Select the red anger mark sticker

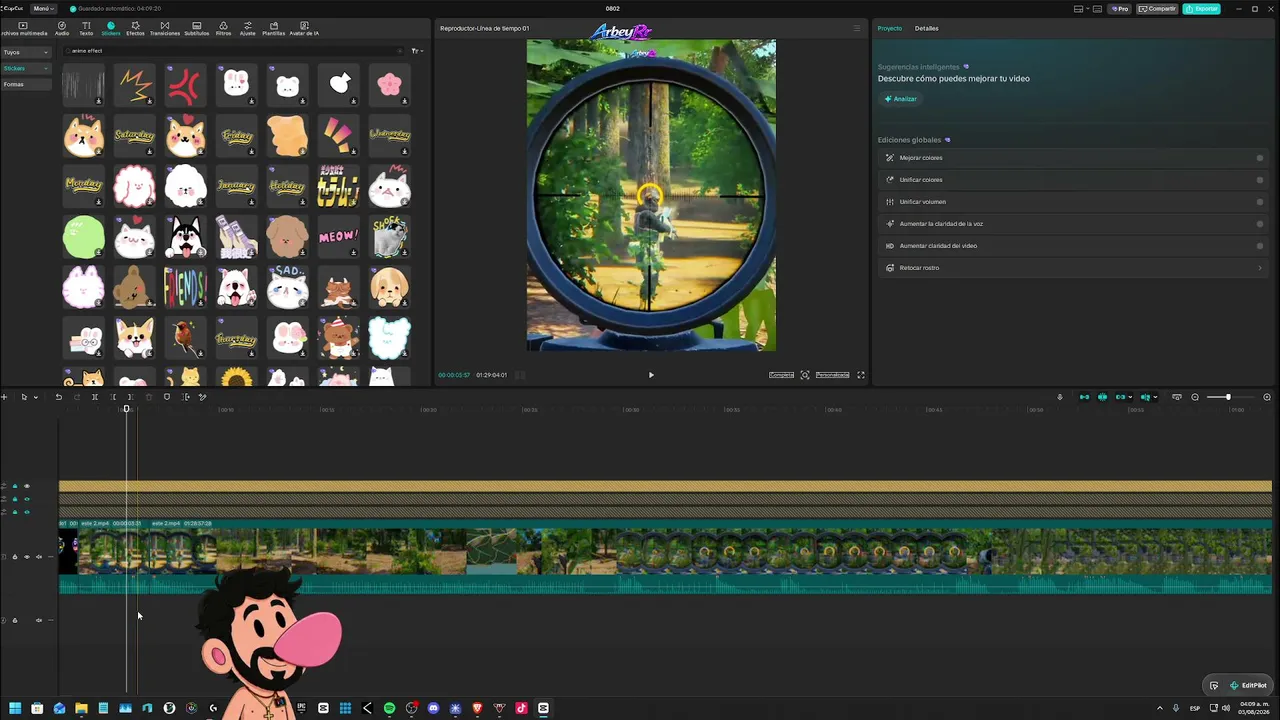(185, 85)
